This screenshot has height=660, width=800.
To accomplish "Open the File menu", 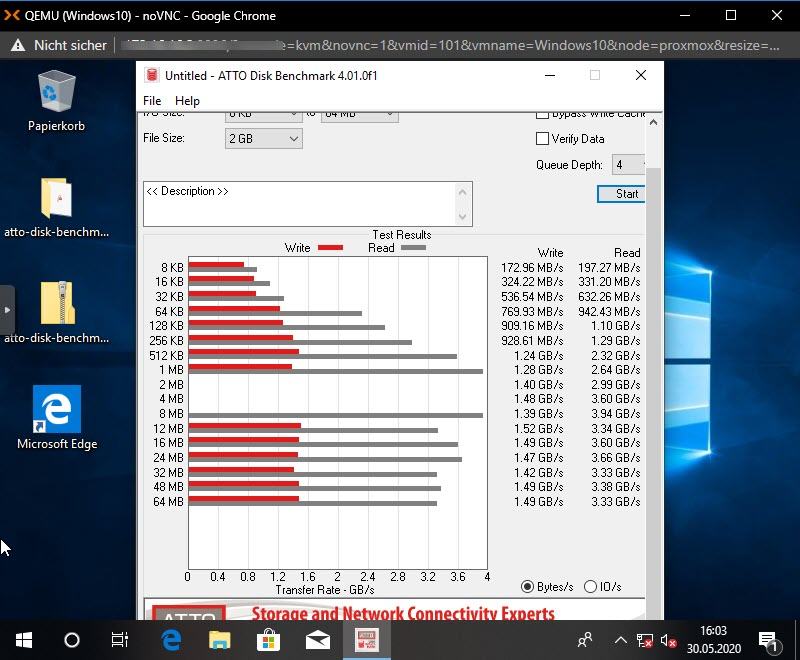I will 152,101.
